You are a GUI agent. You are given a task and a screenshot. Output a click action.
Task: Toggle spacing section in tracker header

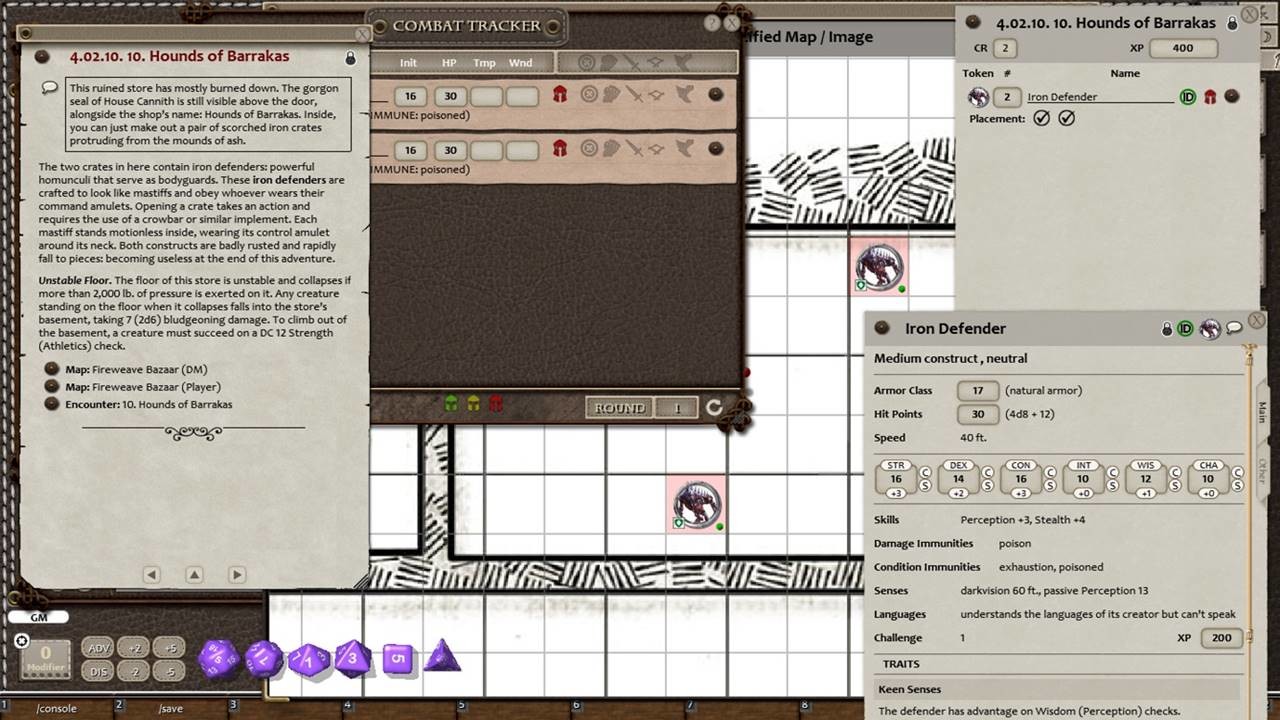[x=656, y=63]
